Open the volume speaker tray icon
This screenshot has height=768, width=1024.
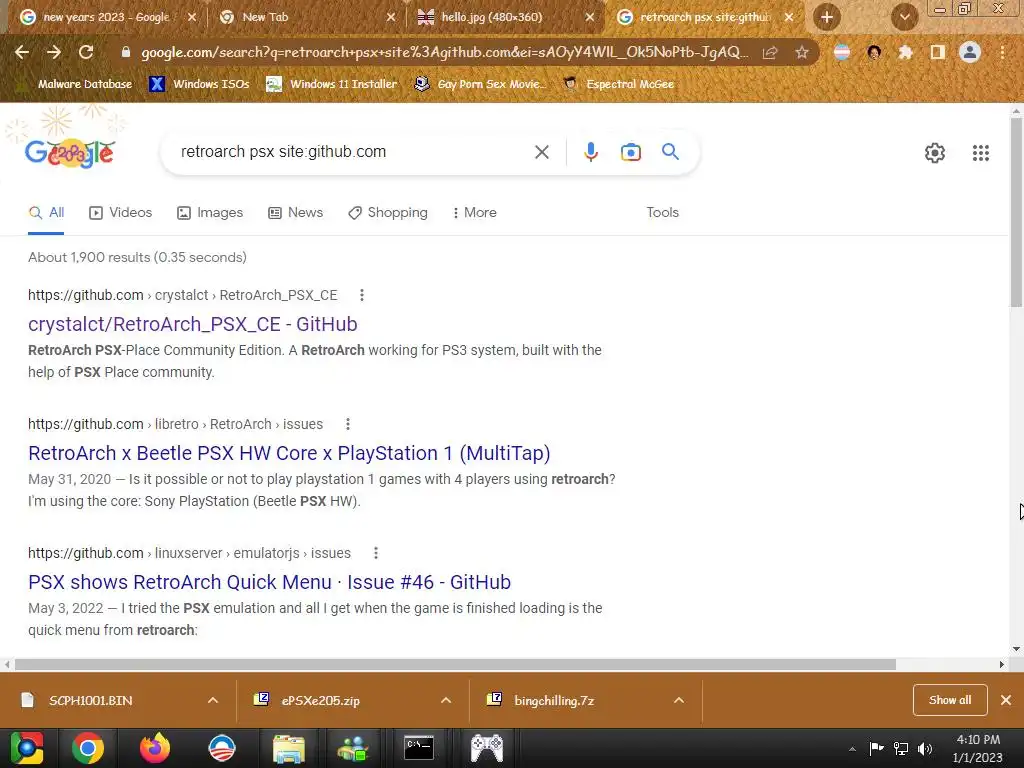coord(925,749)
